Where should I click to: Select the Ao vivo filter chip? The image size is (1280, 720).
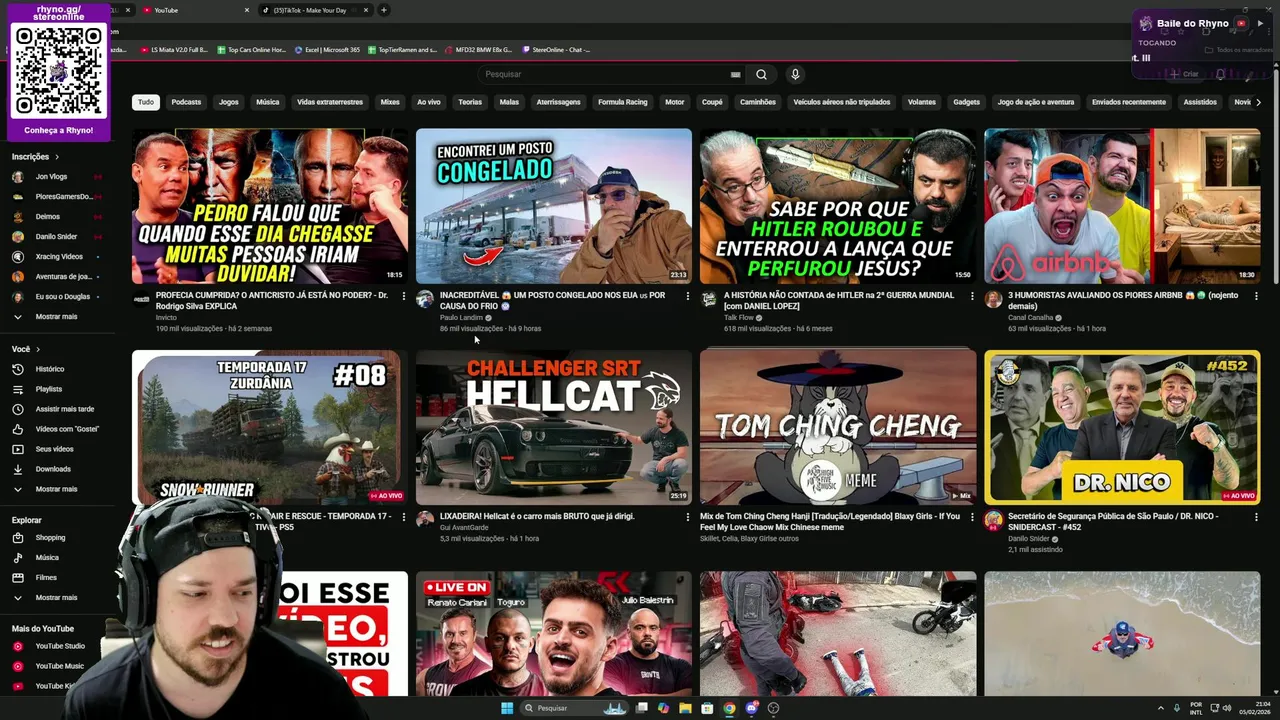(x=429, y=102)
